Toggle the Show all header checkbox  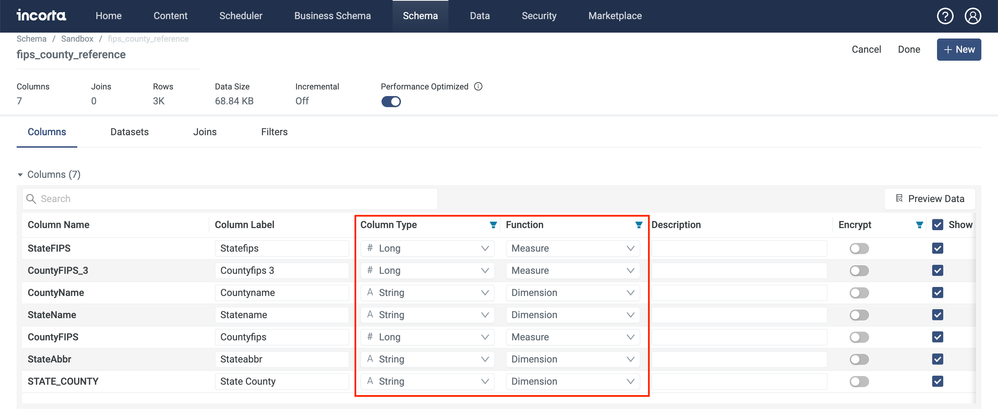tap(937, 225)
